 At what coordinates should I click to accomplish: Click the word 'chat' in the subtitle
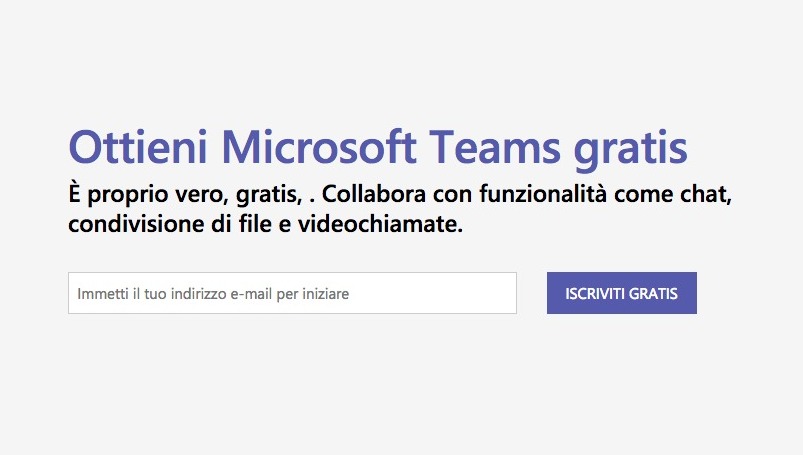709,192
